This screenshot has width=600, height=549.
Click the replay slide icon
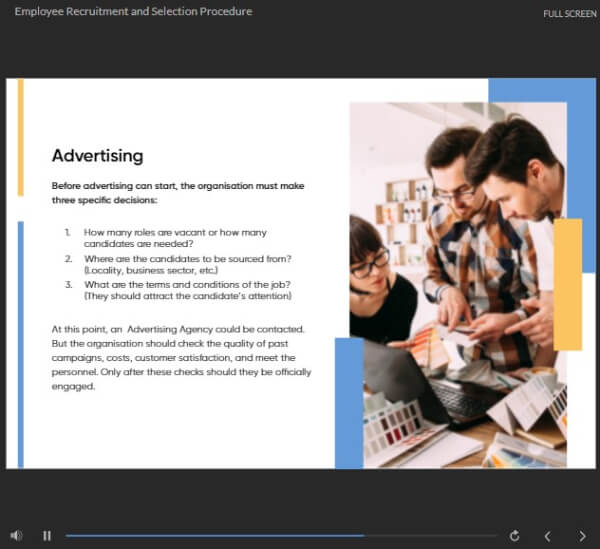click(514, 536)
